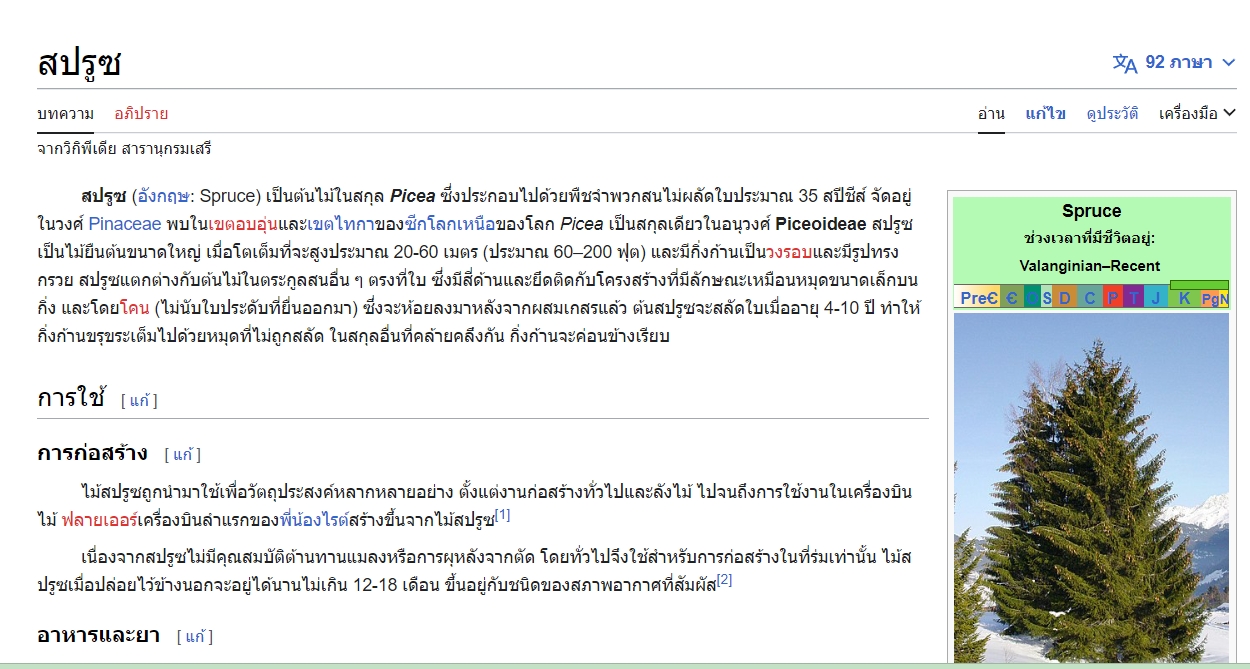Click the language translation icon

(1125, 63)
